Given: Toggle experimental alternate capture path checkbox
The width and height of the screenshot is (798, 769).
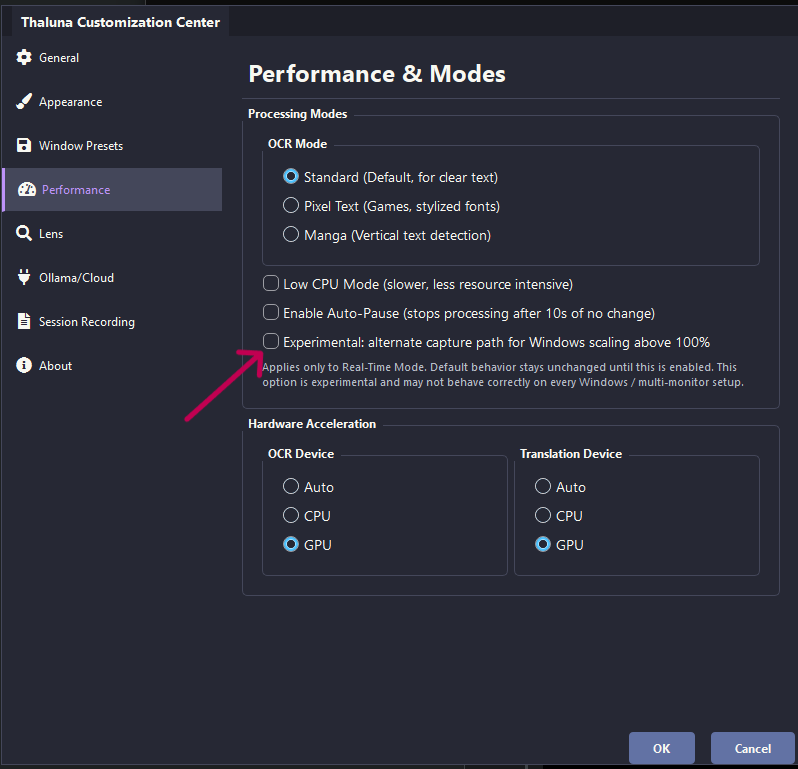Looking at the screenshot, I should 271,341.
